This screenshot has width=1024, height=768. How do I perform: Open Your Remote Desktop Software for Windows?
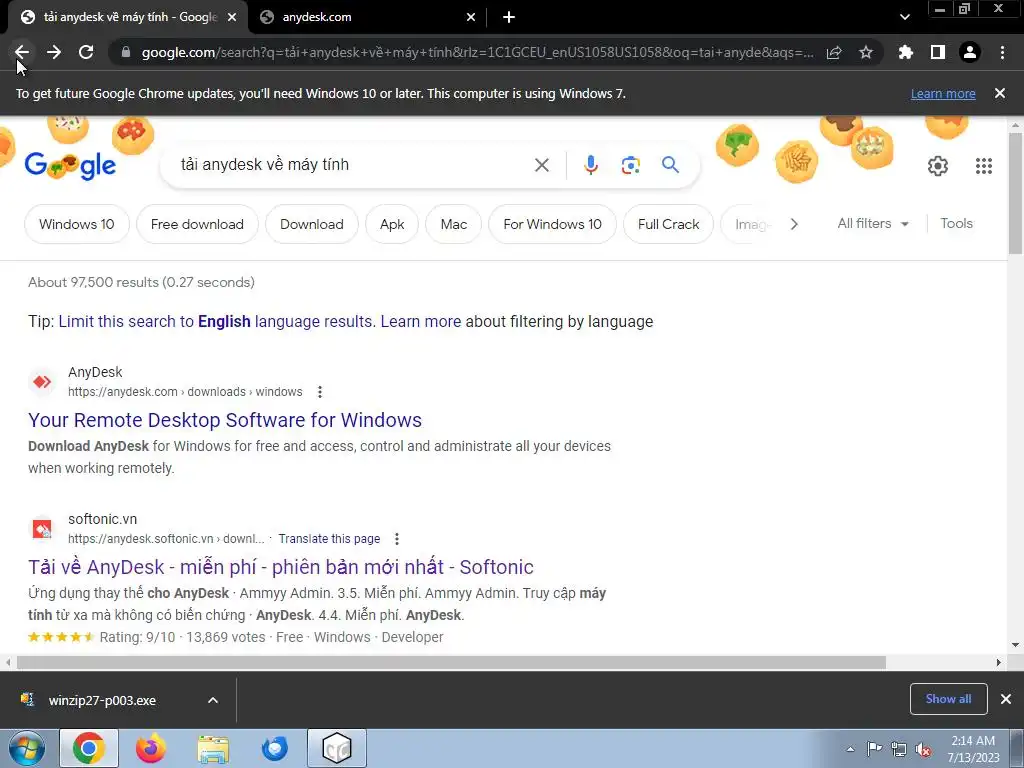click(x=225, y=420)
